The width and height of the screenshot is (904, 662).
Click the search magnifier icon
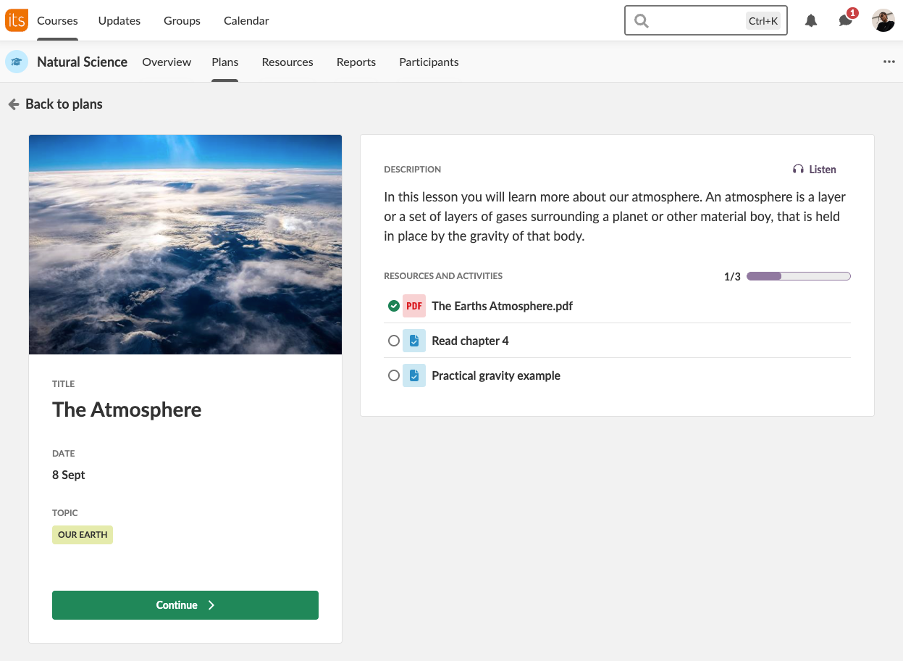641,21
